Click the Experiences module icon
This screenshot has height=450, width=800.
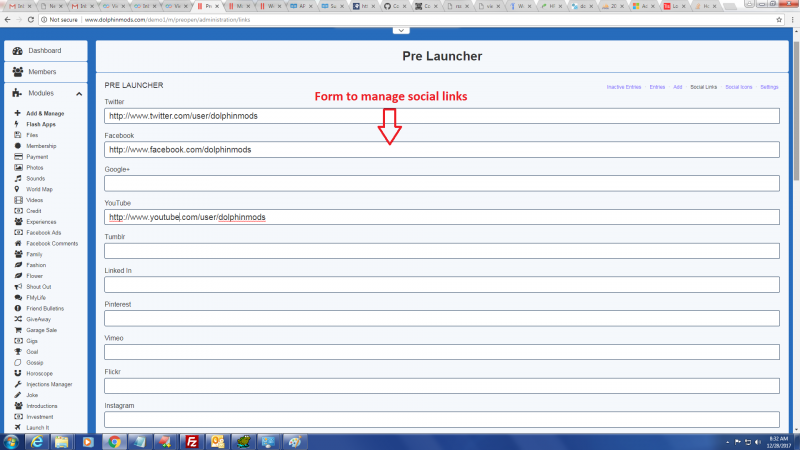(18, 221)
